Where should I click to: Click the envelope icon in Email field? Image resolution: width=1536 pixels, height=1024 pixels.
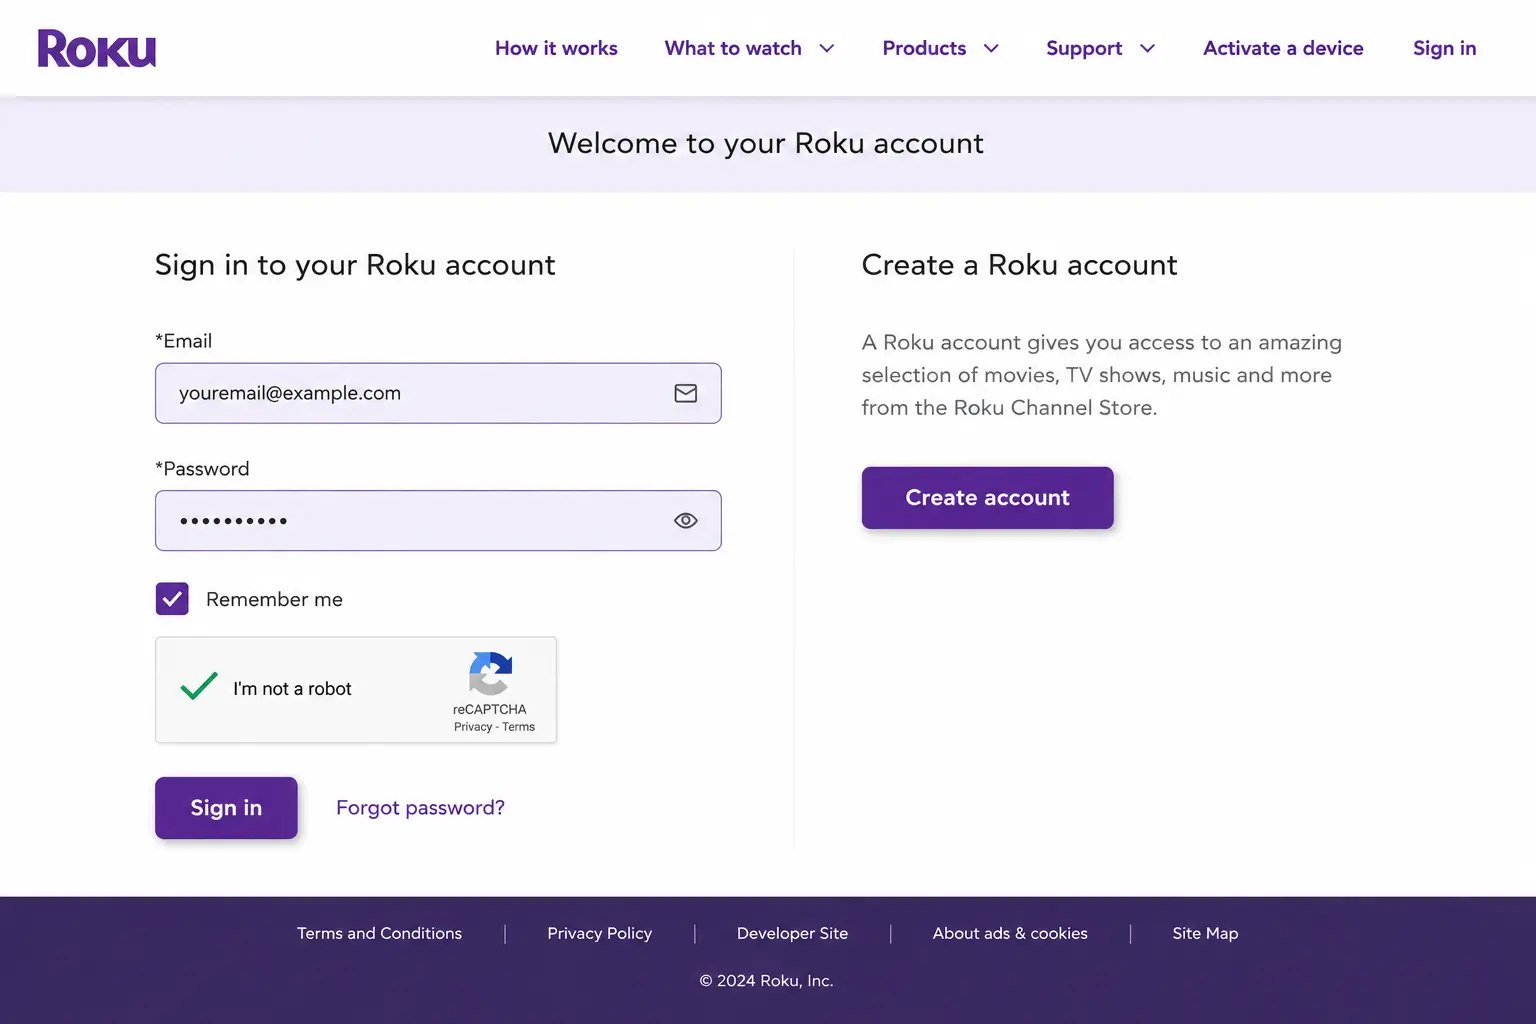coord(686,393)
